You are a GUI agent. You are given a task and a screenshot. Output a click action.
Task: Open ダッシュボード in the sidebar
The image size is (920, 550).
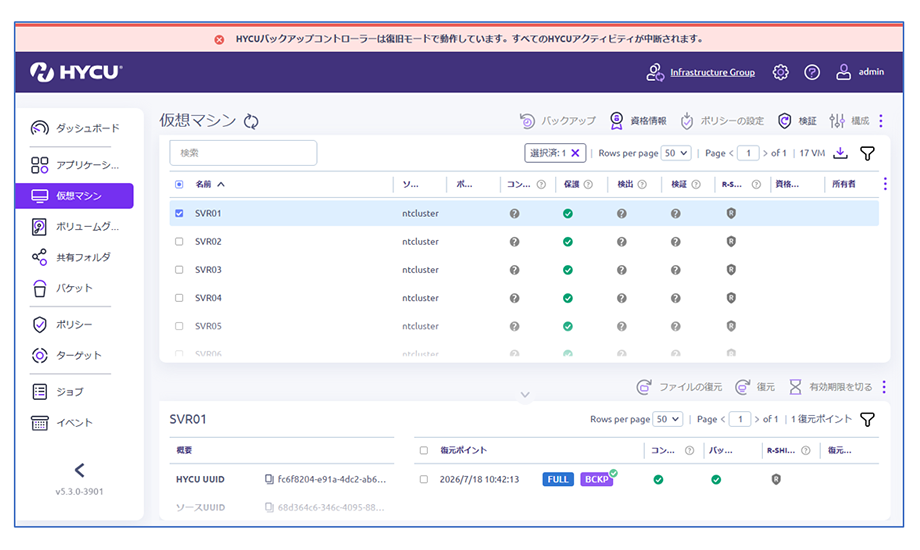[75, 128]
